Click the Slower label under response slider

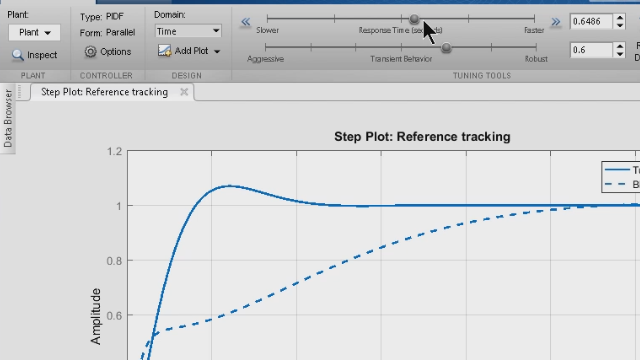pyautogui.click(x=267, y=30)
